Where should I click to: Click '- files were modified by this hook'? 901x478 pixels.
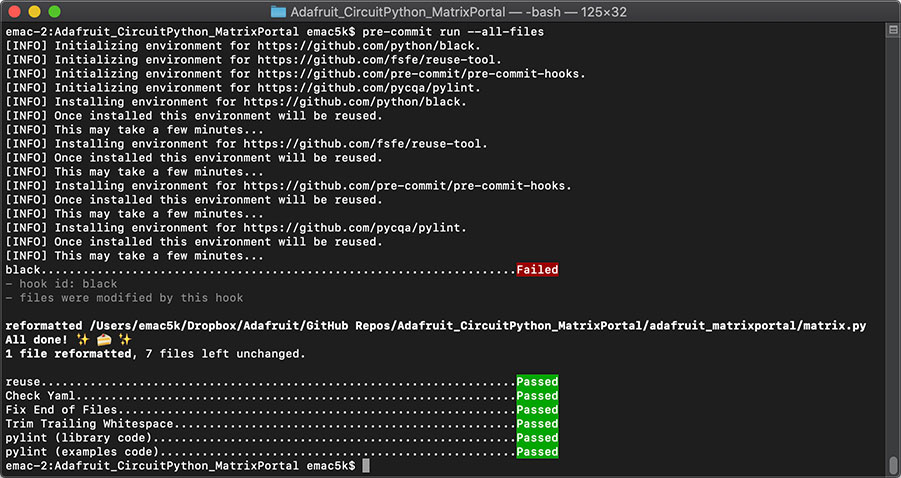click(124, 298)
